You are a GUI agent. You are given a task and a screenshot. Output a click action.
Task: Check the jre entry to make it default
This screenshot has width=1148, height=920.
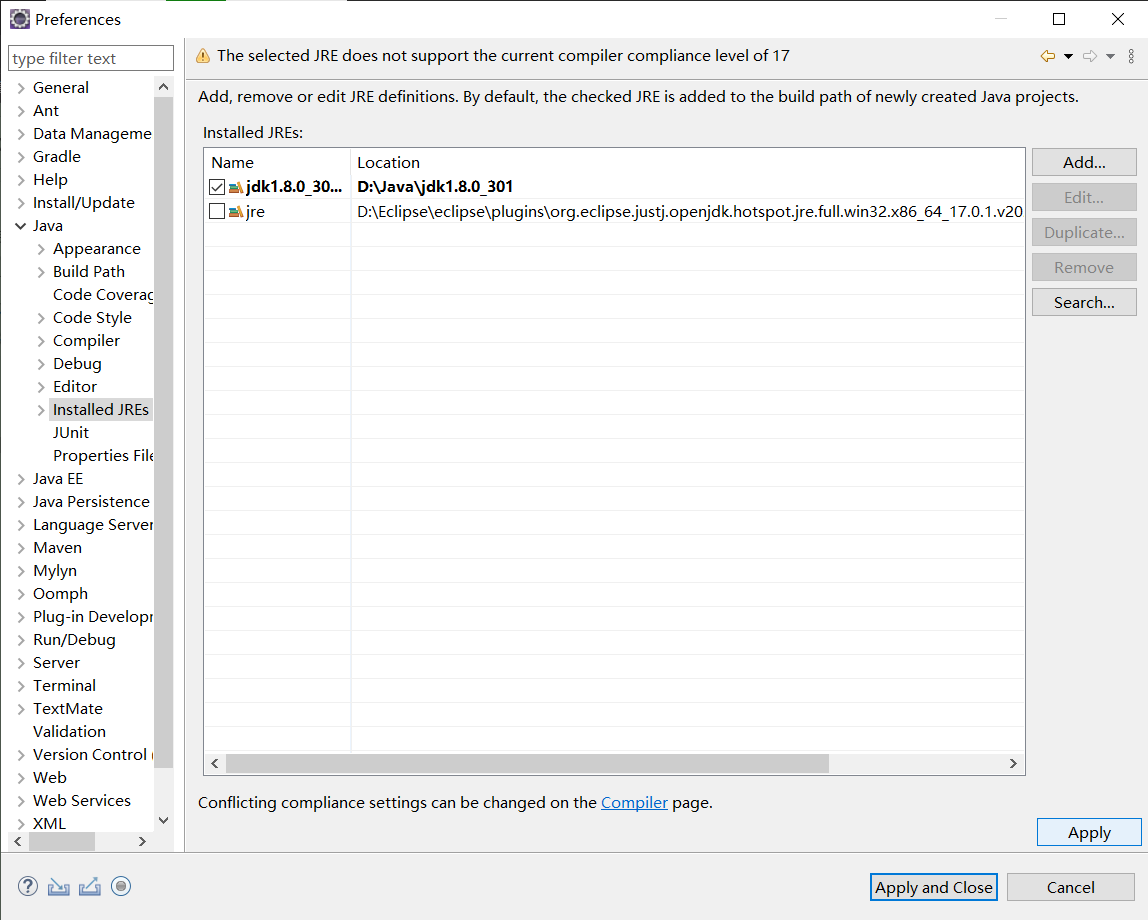pos(217,210)
